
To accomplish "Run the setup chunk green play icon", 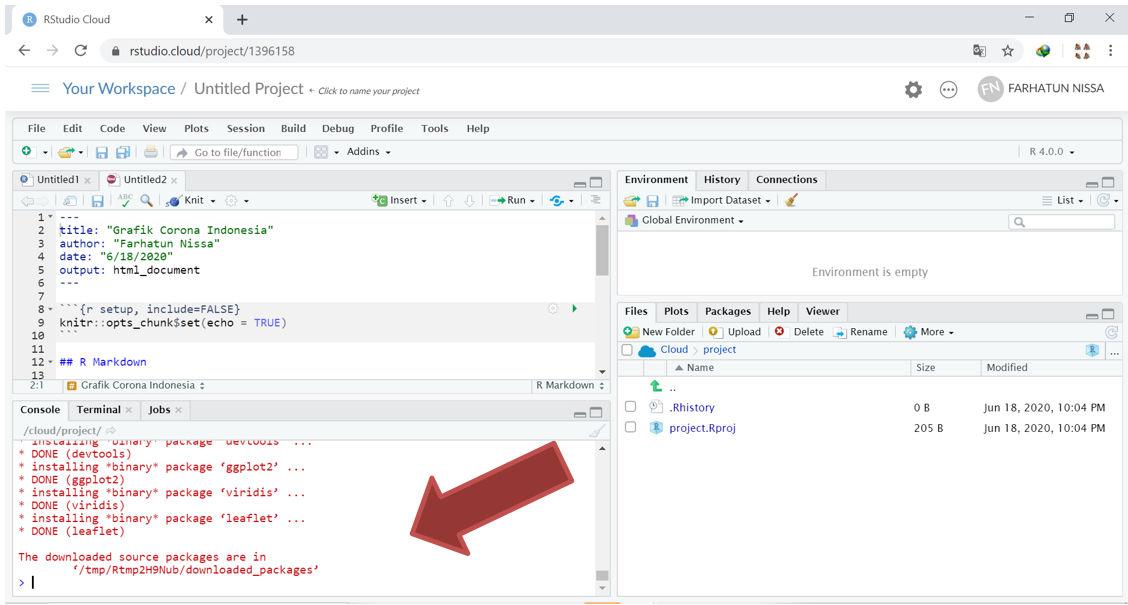I will (574, 309).
